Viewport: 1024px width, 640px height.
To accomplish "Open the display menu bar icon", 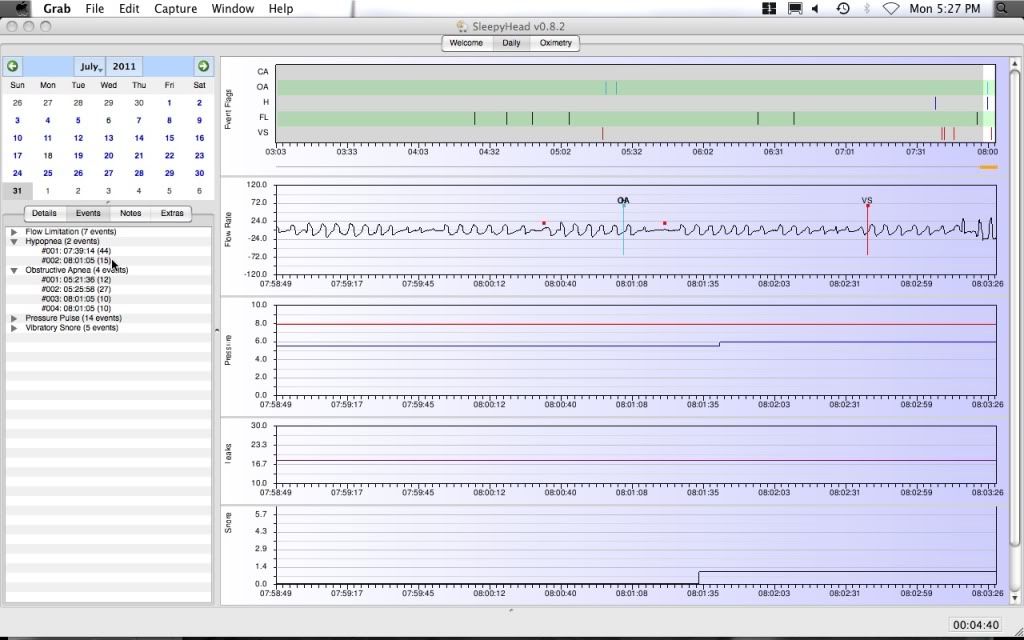I will tap(795, 8).
